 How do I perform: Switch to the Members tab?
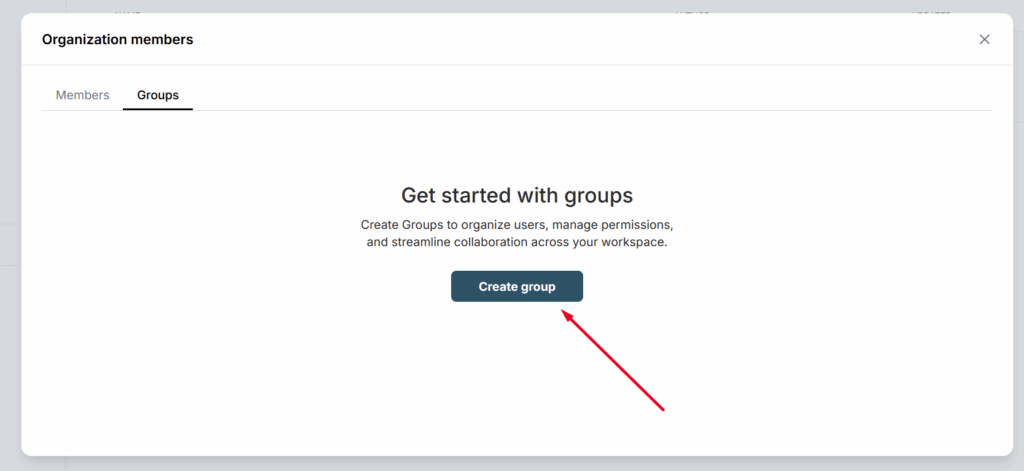point(82,95)
